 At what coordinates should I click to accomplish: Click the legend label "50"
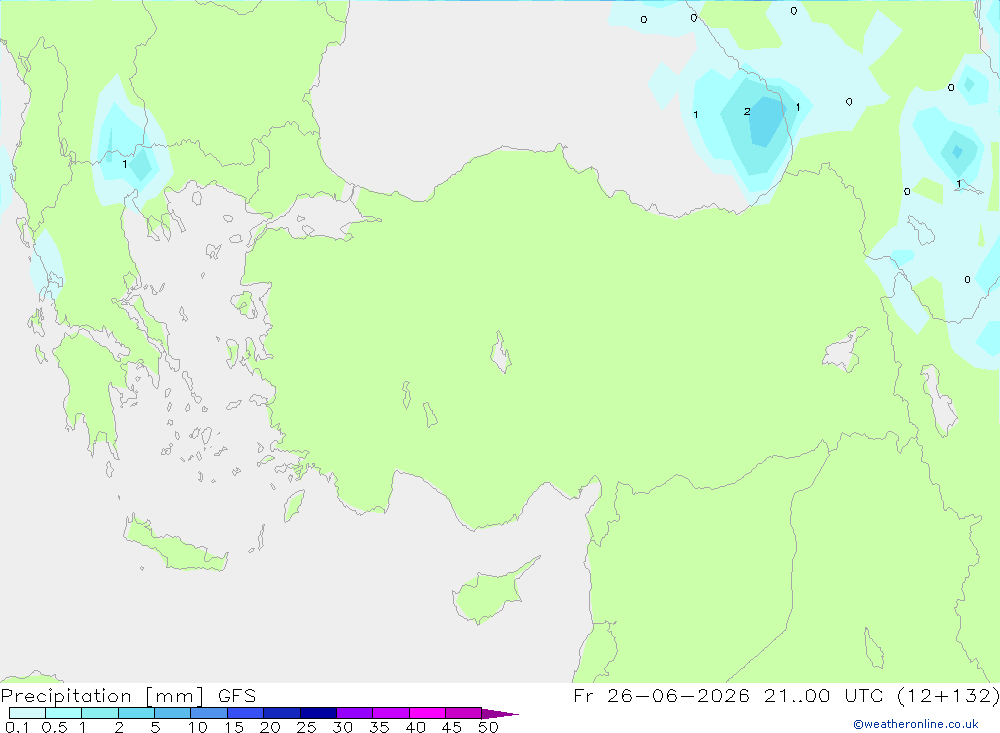tap(489, 727)
